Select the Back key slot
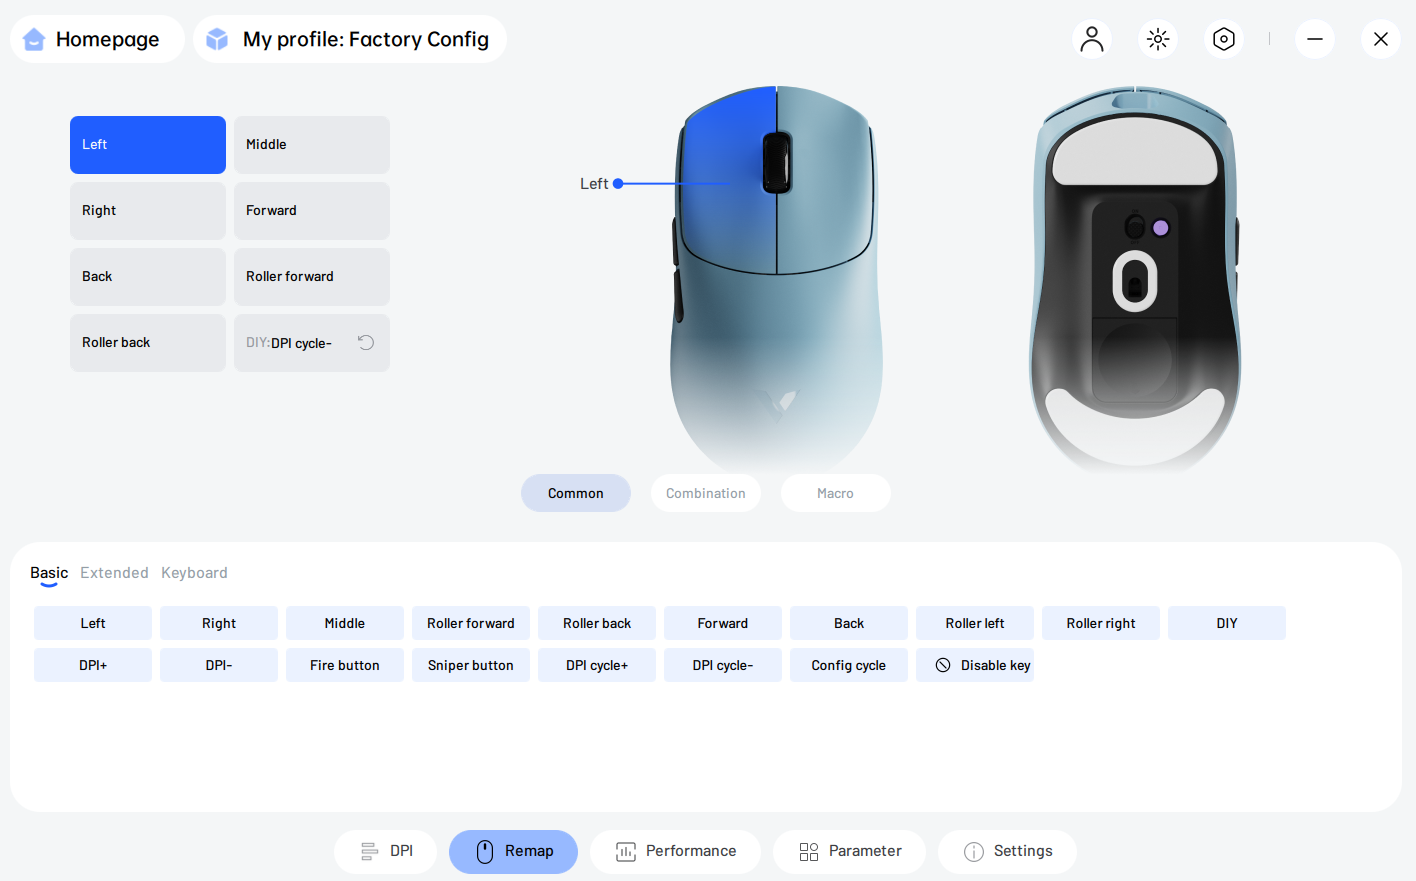 (148, 277)
